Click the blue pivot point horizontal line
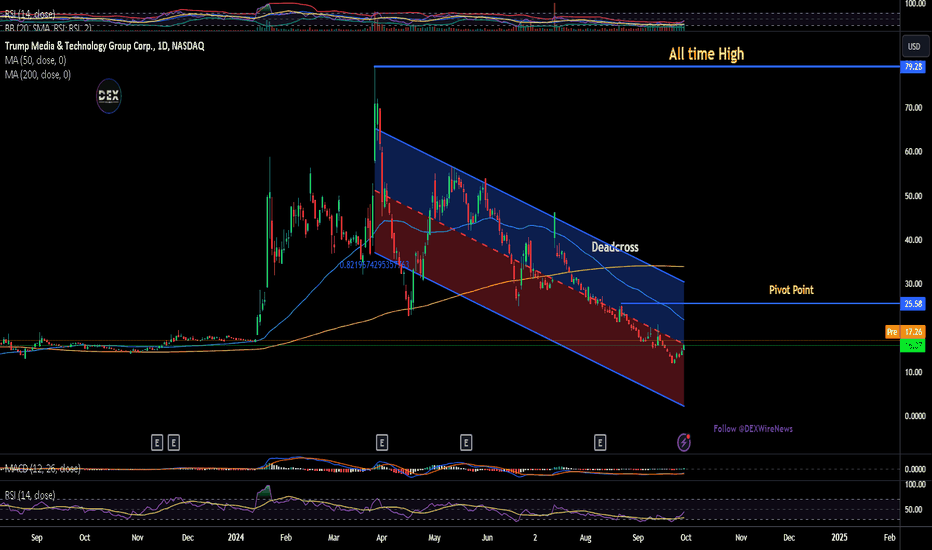 coord(760,304)
